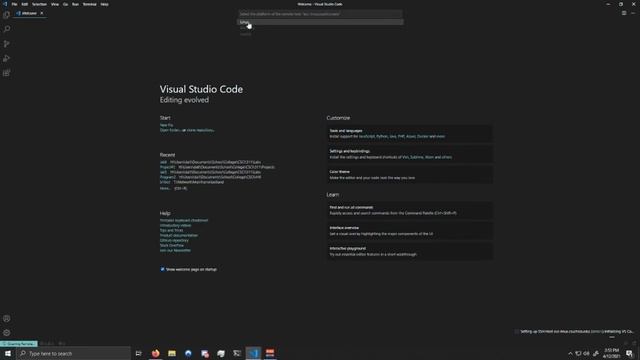640x360 pixels.
Task: Click the platform selection input box
Action: click(320, 14)
